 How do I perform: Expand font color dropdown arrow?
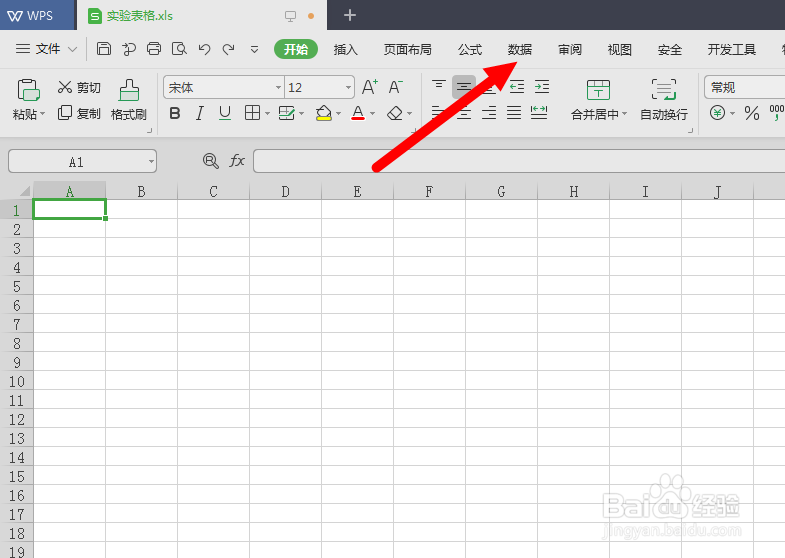[372, 114]
